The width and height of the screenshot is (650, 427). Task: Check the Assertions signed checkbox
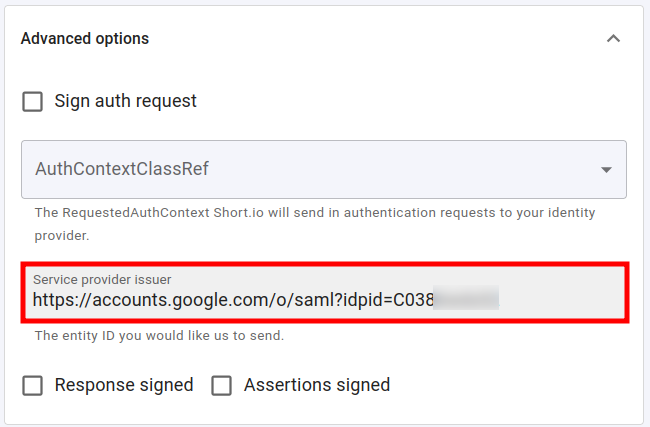[222, 385]
